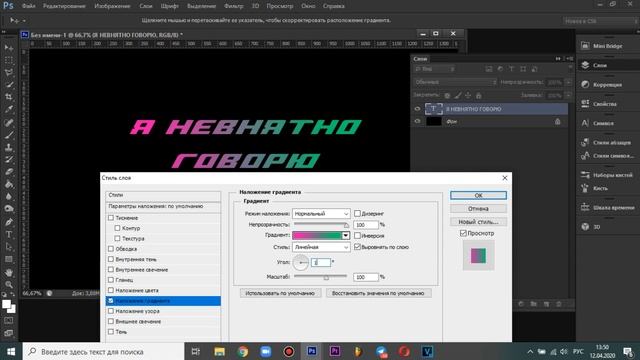Select the Horizontal Type tool
The image size is (640, 360).
[9, 235]
